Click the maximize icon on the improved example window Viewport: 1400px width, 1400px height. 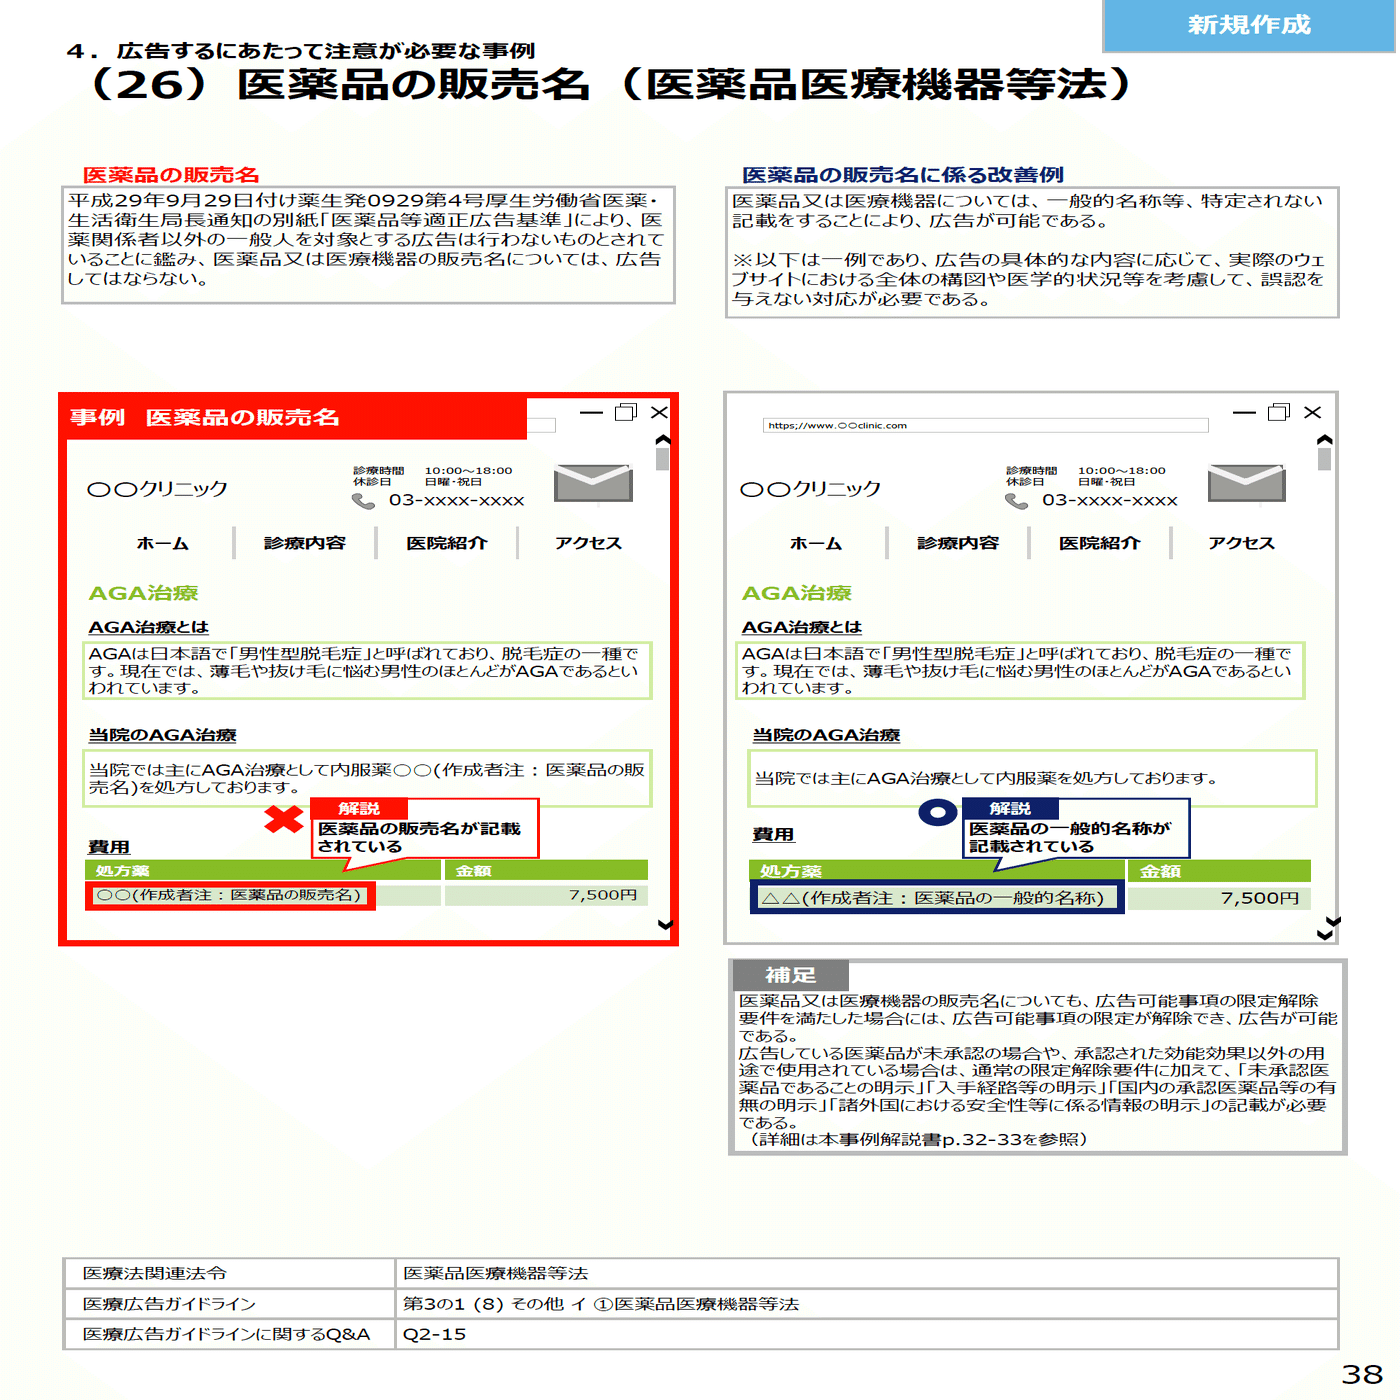(x=1277, y=412)
